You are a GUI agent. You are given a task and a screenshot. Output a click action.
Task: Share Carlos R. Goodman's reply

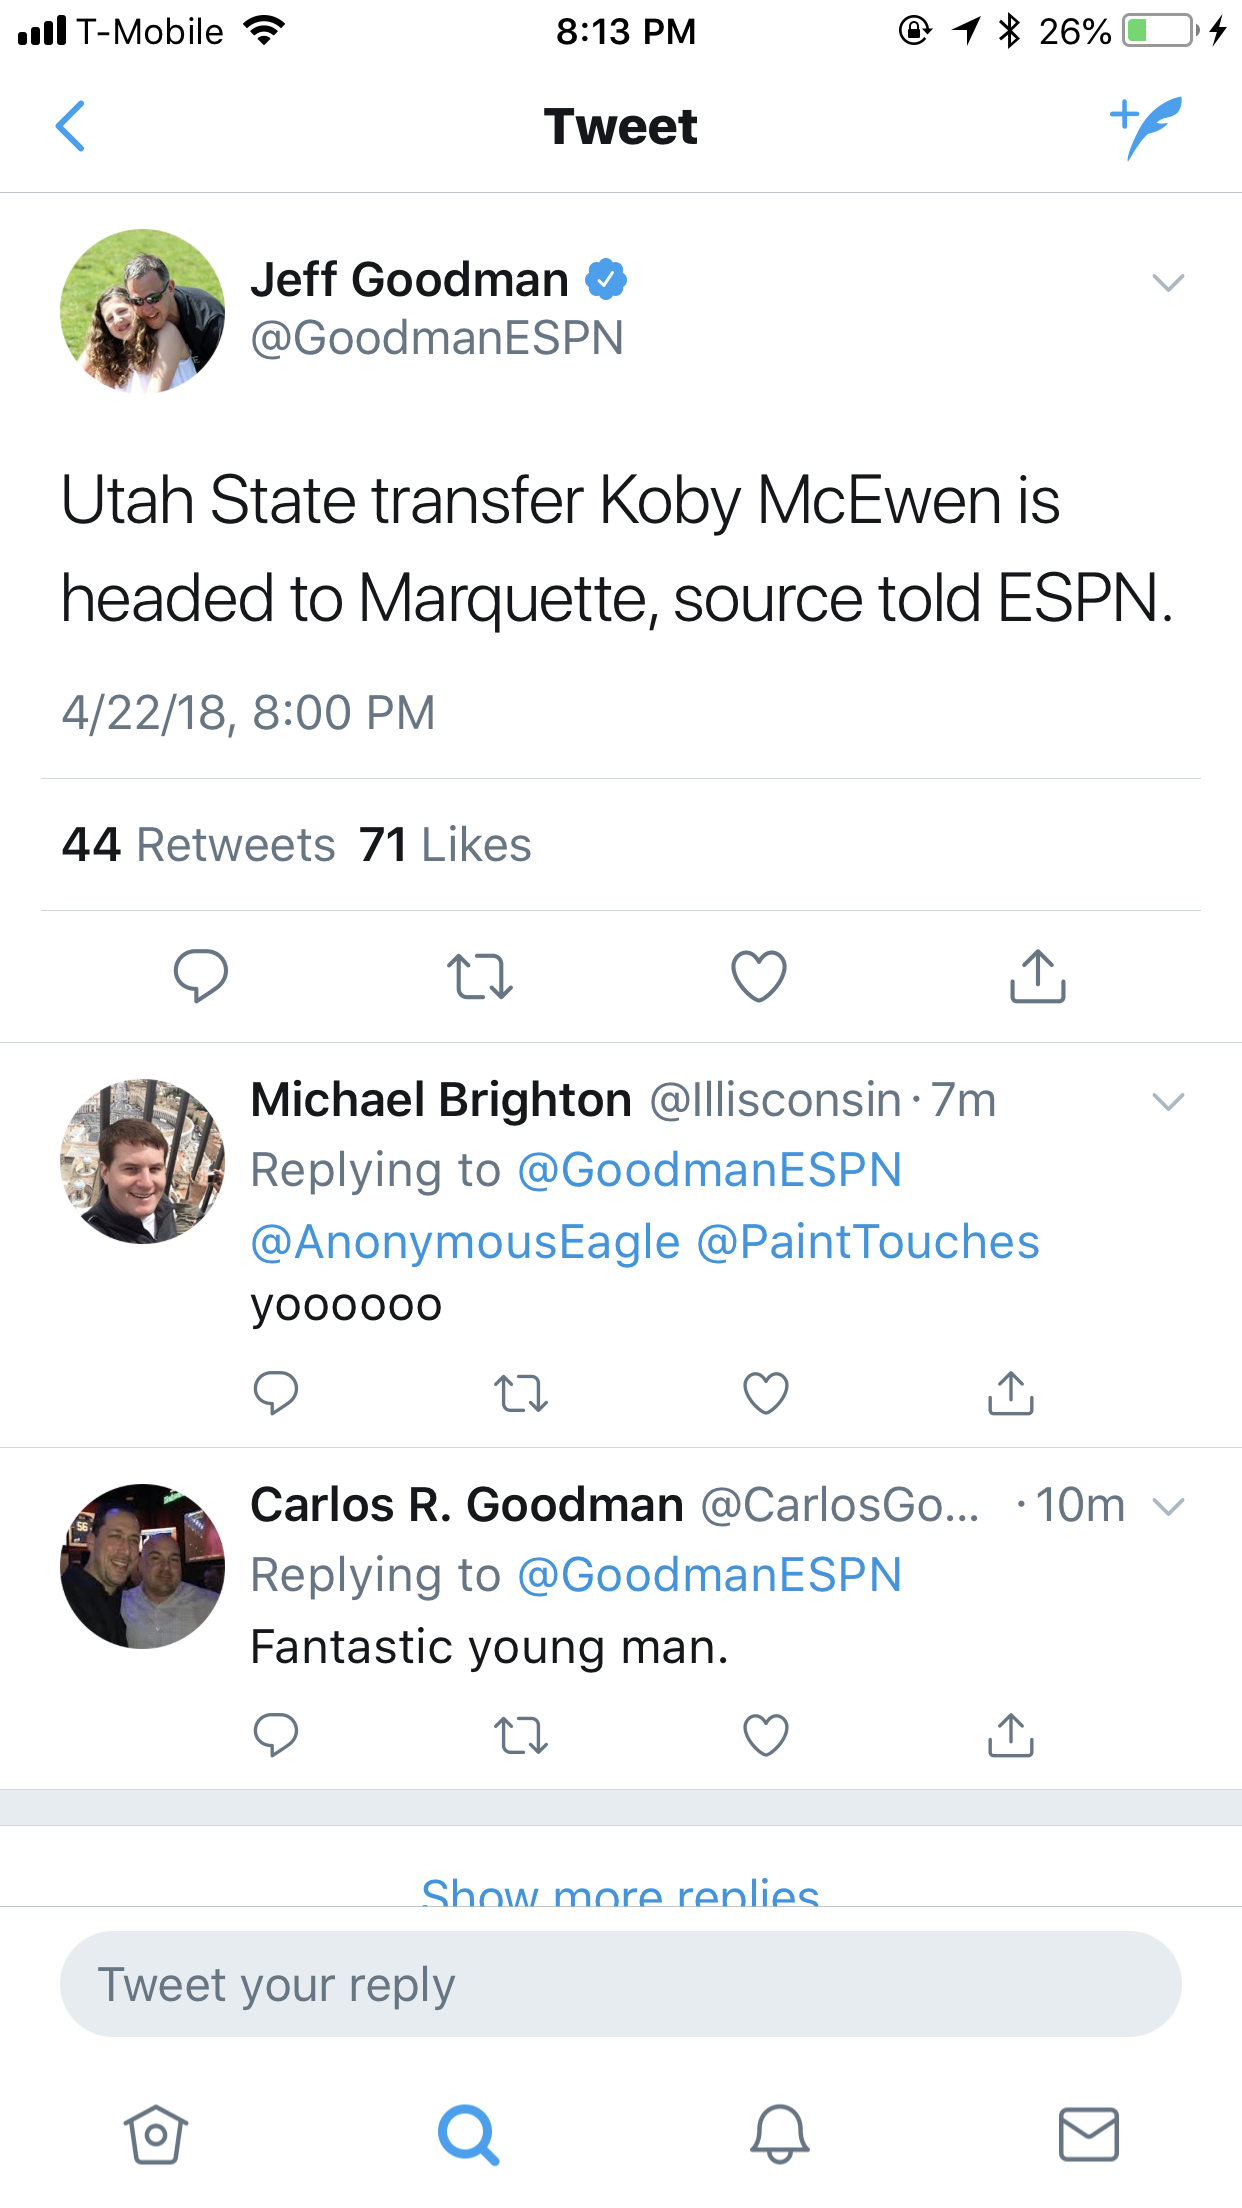pyautogui.click(x=1010, y=1735)
